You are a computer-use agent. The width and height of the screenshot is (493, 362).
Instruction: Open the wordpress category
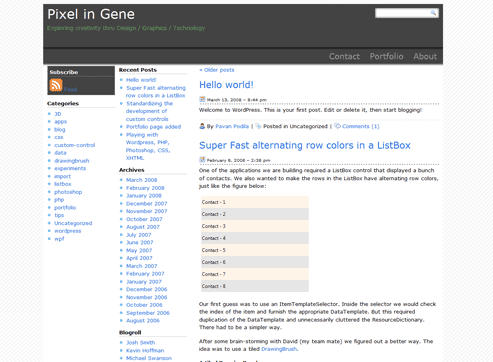(x=68, y=231)
